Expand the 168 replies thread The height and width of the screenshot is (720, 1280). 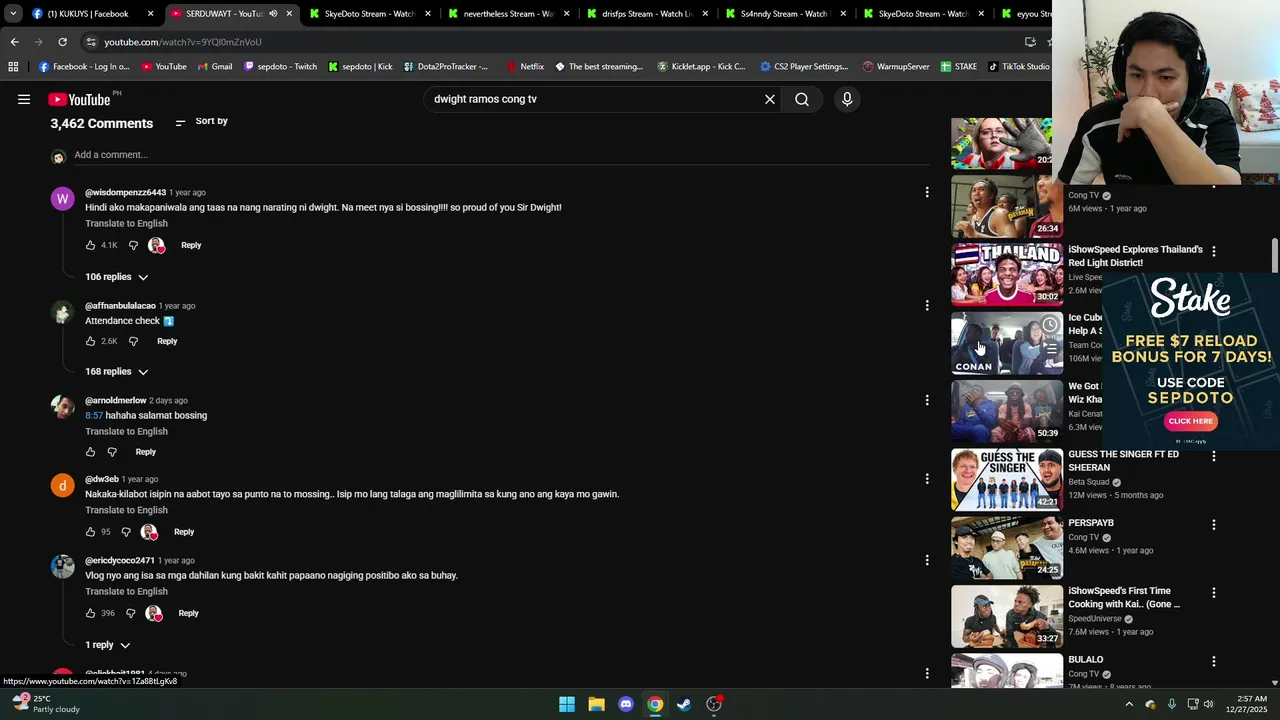(x=117, y=372)
